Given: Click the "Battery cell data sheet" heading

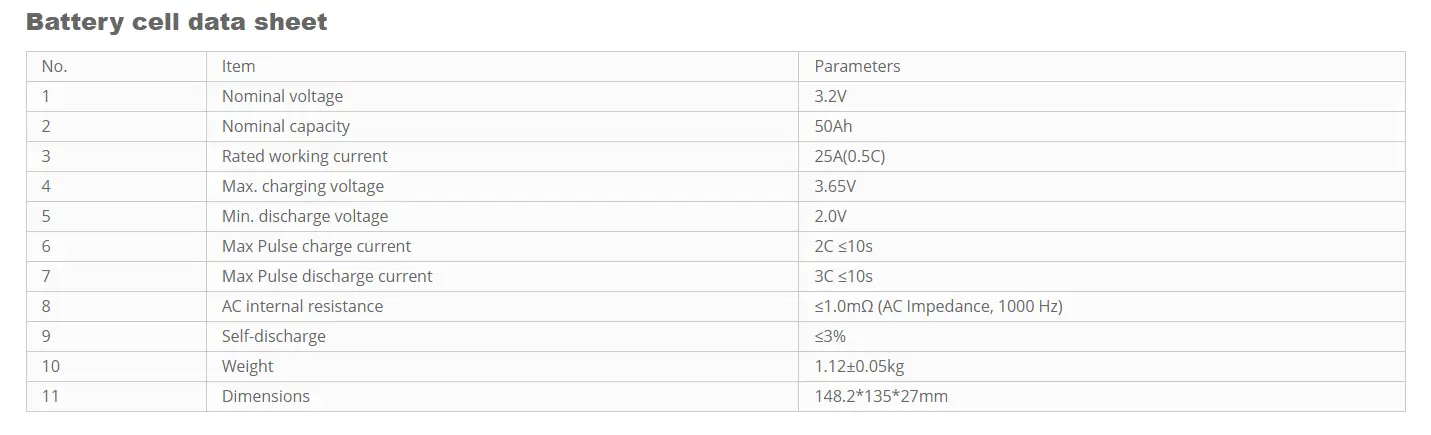Looking at the screenshot, I should point(176,22).
